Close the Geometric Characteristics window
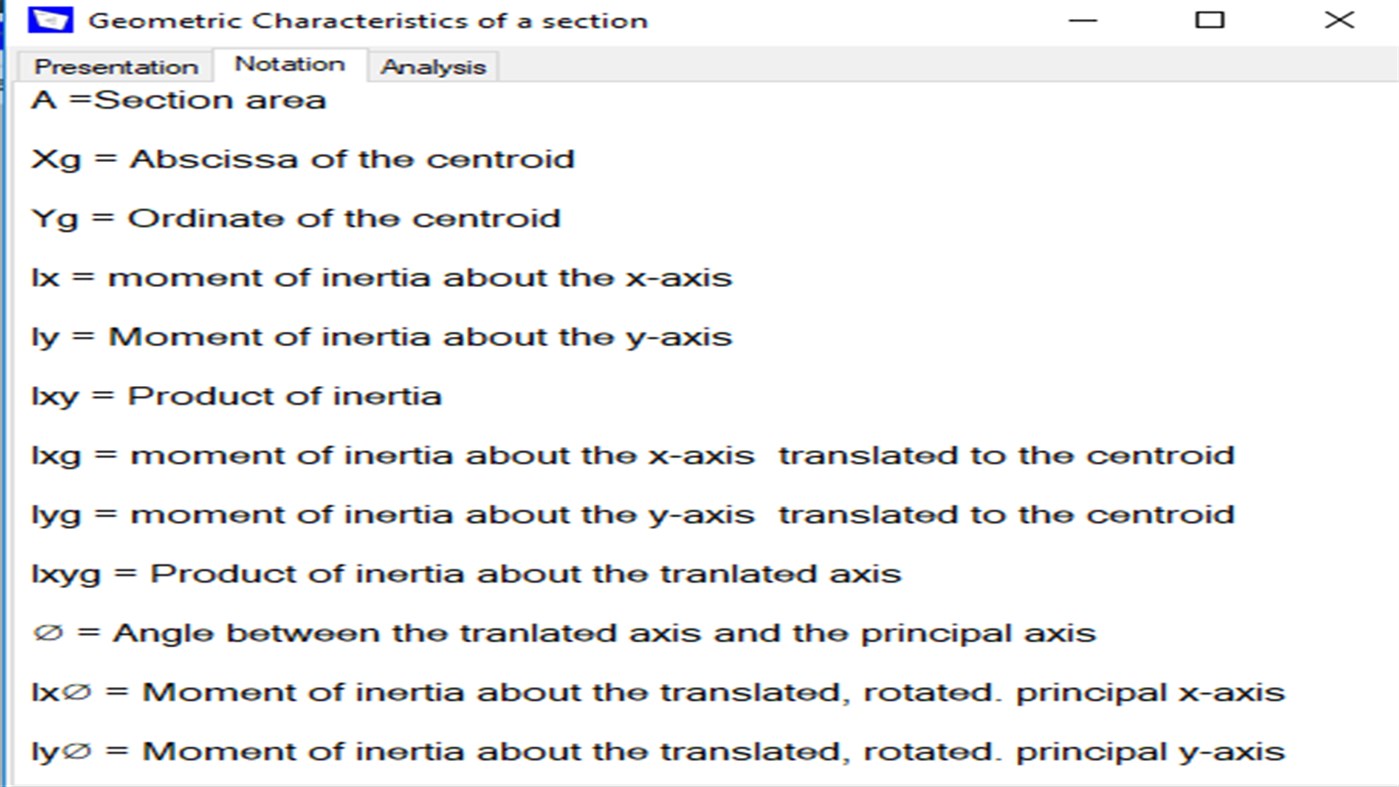Viewport: 1399px width, 787px height. click(1338, 20)
